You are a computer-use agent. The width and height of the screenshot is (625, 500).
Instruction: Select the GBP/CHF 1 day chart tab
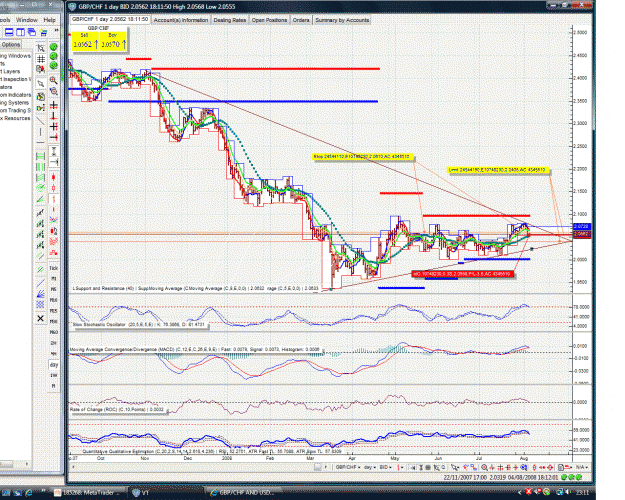(x=110, y=20)
